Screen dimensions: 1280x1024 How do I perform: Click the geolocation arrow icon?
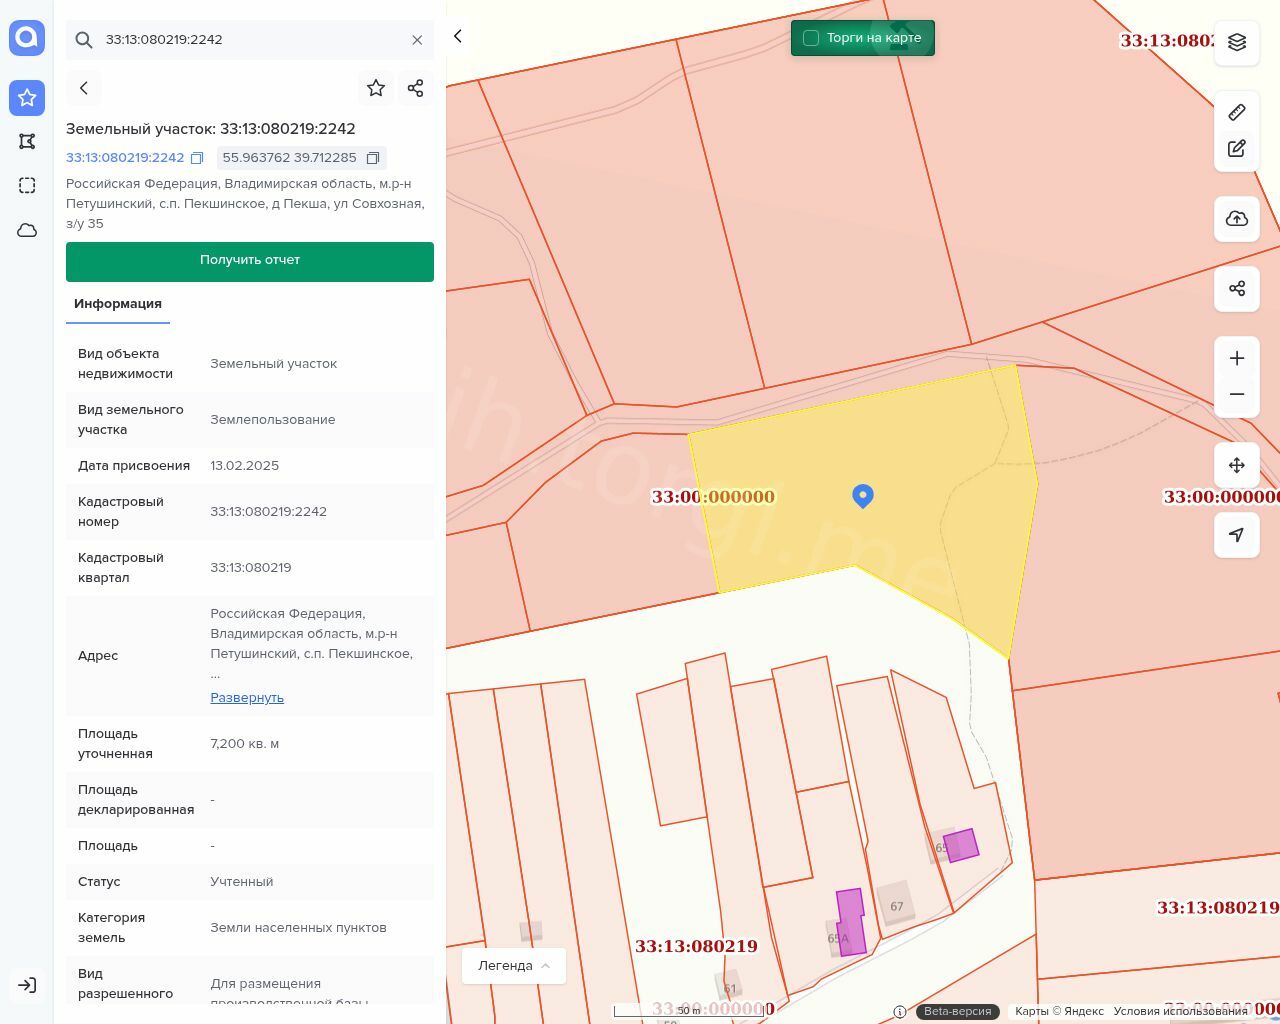click(1237, 535)
